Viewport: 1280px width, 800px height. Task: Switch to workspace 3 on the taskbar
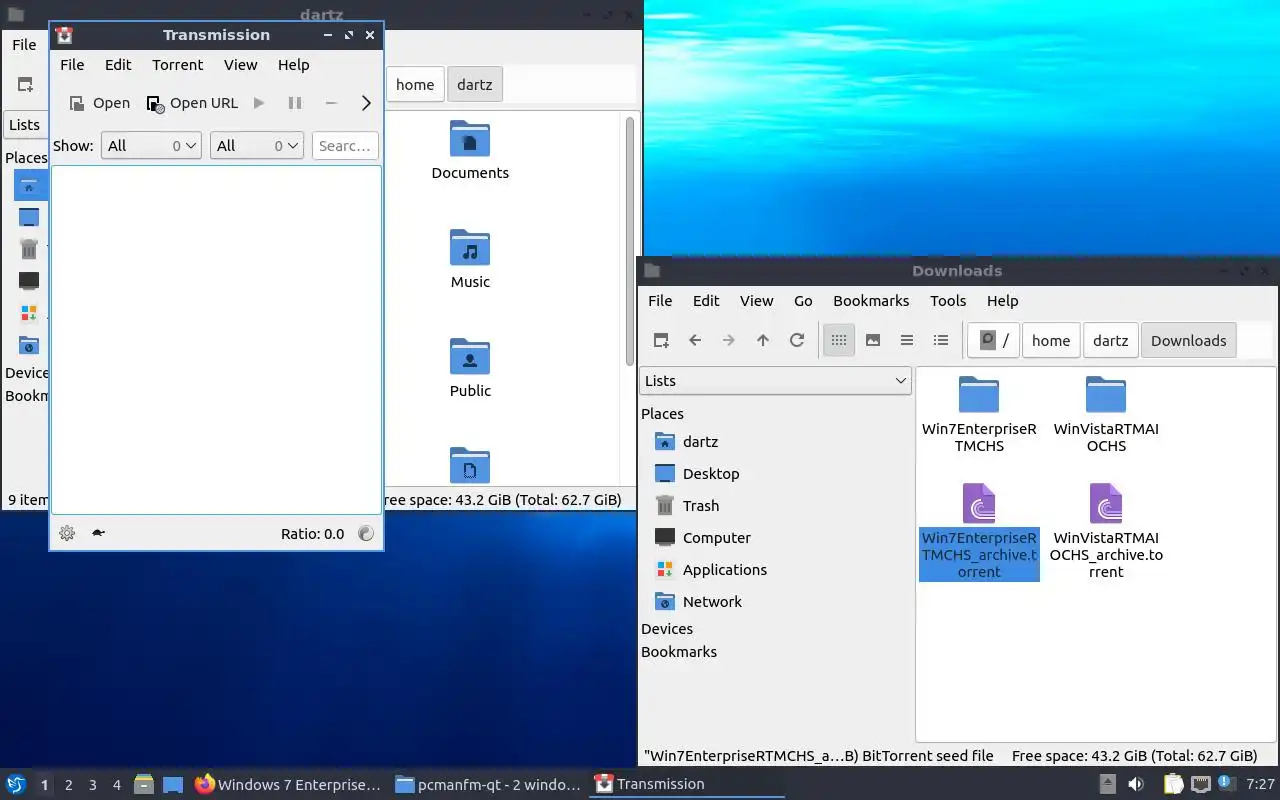coord(93,785)
